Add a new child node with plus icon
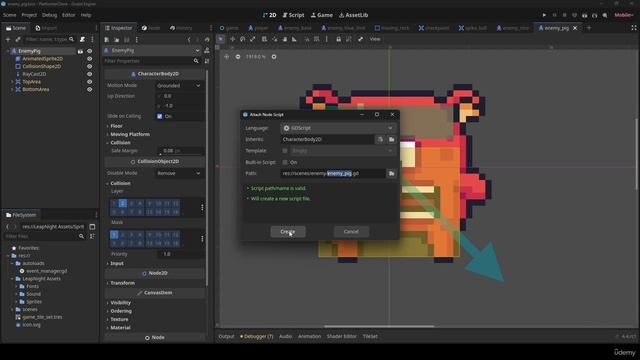The width and height of the screenshot is (640, 360). coord(8,40)
